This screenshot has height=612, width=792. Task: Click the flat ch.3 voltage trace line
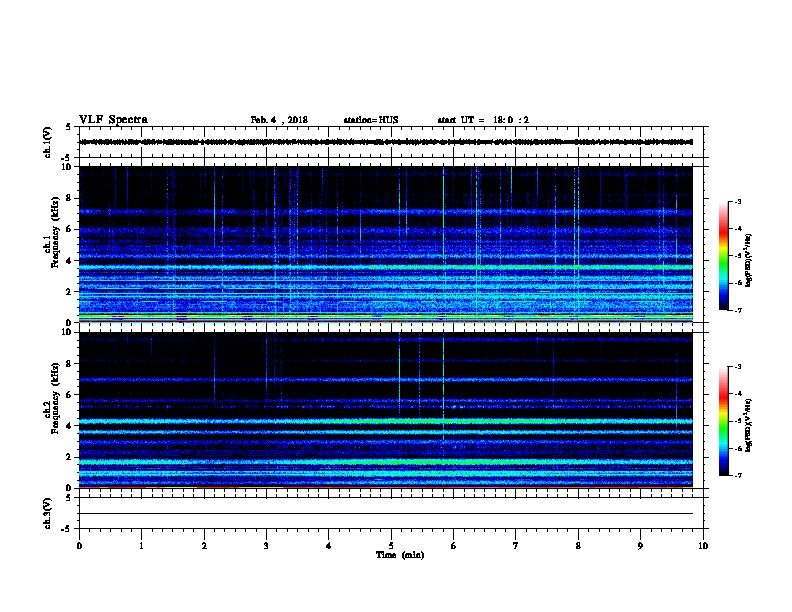click(x=386, y=514)
